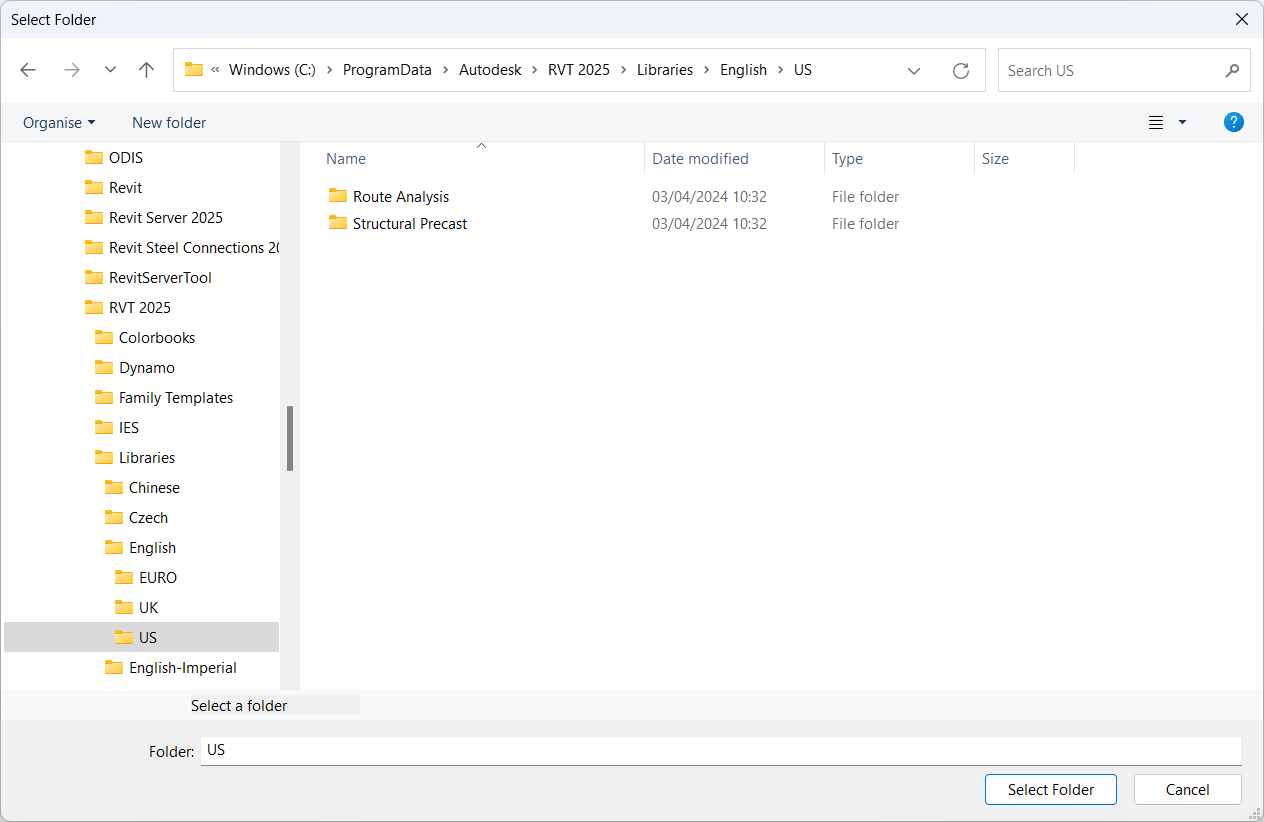
Task: Create a New folder
Action: pyautogui.click(x=169, y=122)
